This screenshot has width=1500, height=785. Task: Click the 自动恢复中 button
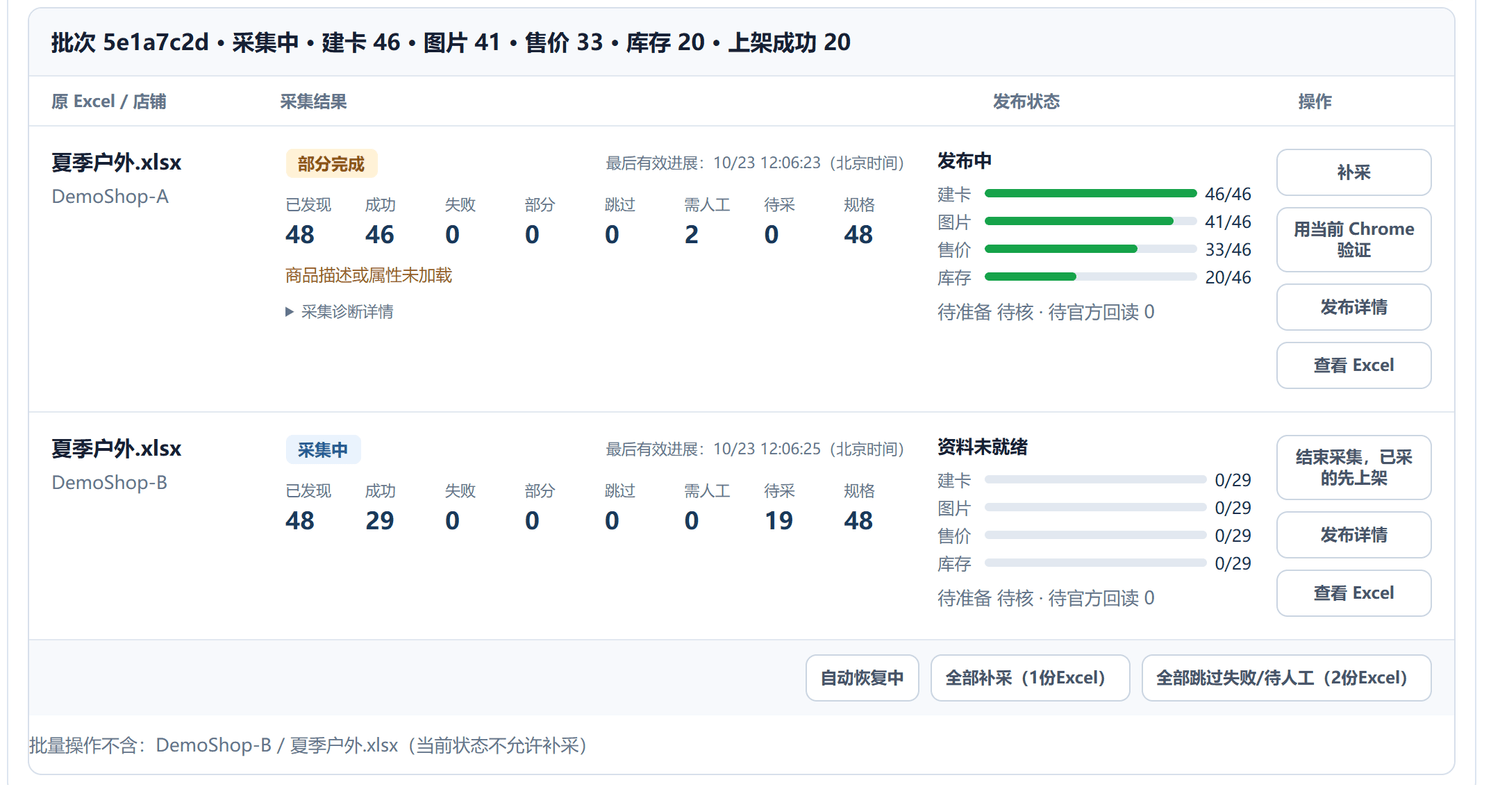[x=862, y=678]
